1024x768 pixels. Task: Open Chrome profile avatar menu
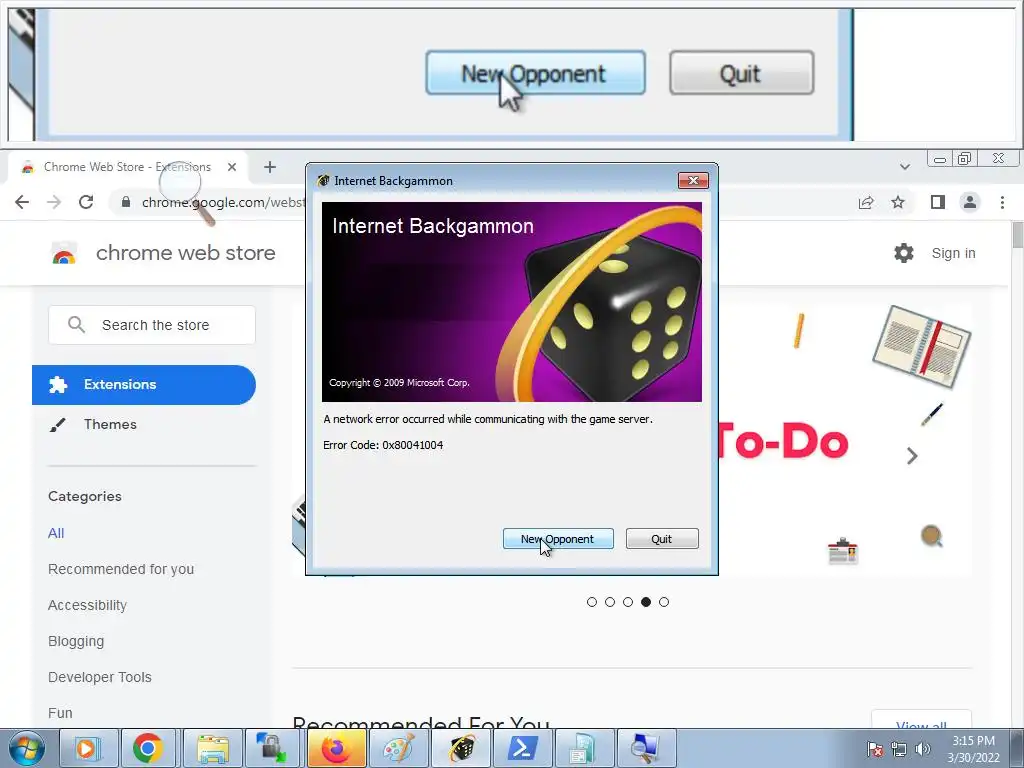coord(970,202)
